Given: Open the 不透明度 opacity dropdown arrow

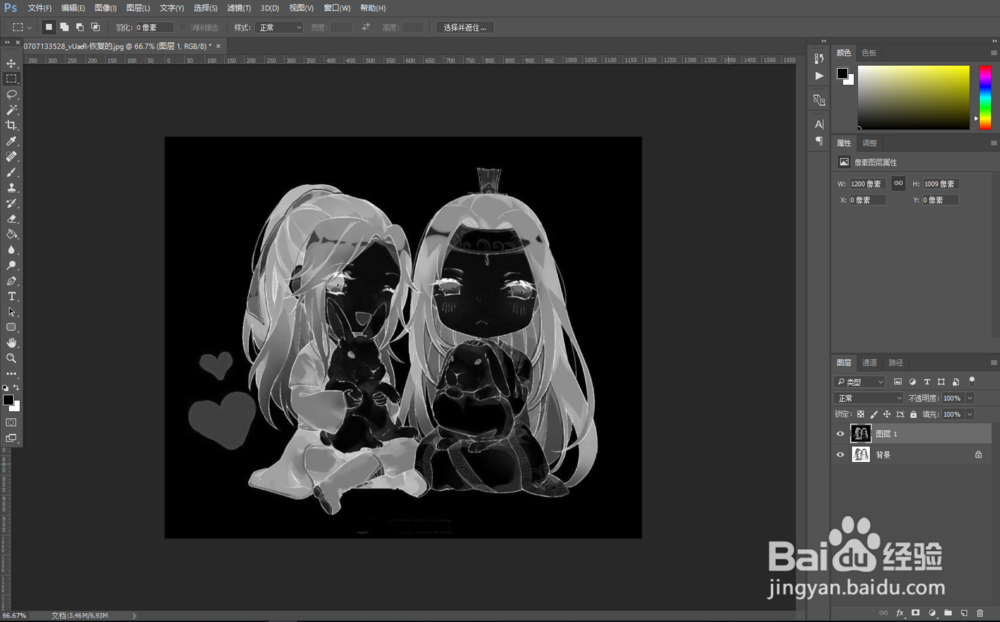Looking at the screenshot, I should click(970, 398).
